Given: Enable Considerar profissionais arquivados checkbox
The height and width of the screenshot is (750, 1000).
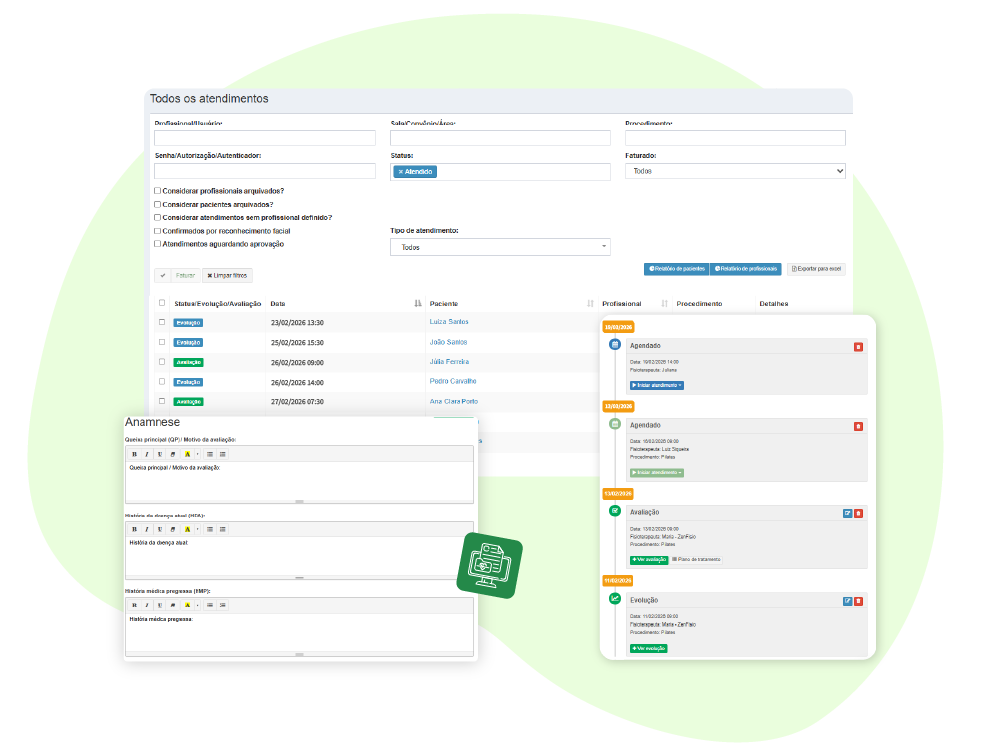Looking at the screenshot, I should pos(158,191).
